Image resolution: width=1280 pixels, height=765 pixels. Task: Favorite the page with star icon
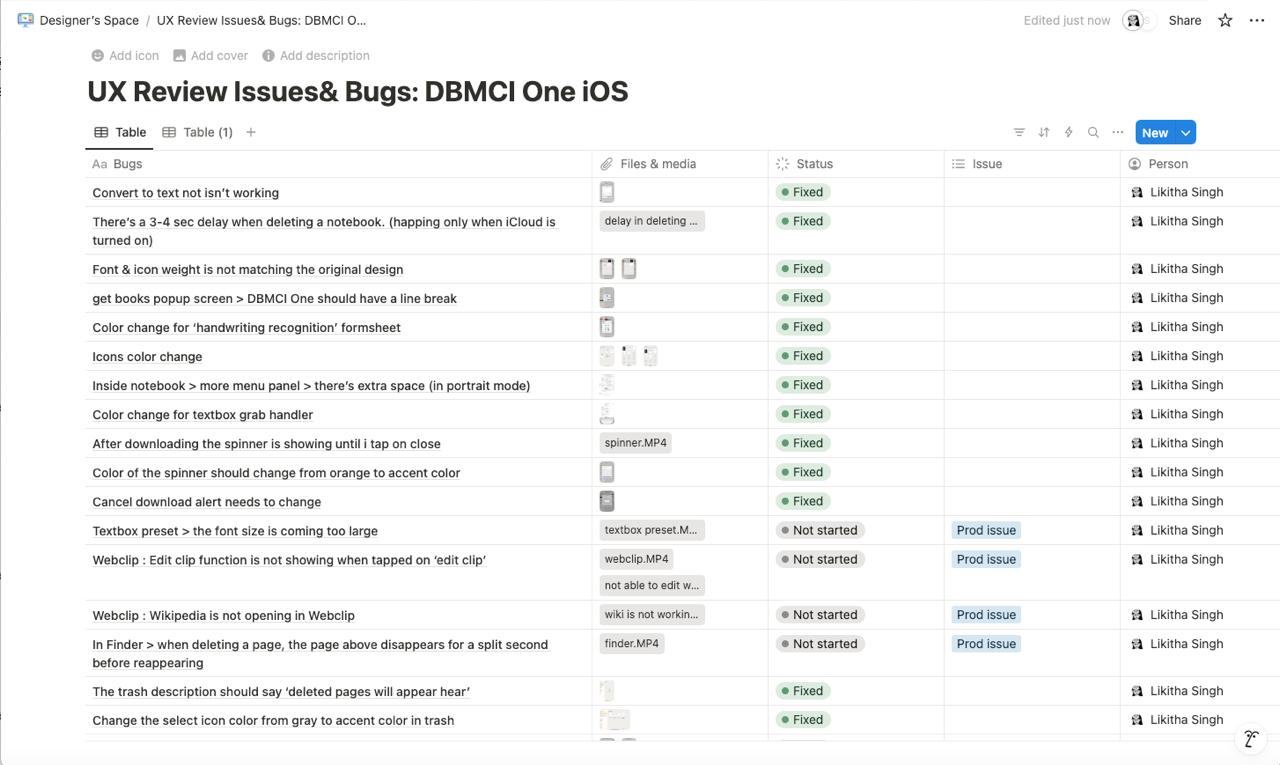tap(1225, 20)
